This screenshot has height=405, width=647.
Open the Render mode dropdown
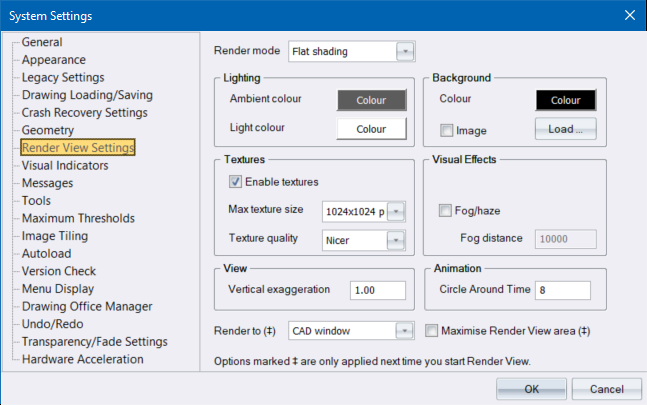point(404,51)
